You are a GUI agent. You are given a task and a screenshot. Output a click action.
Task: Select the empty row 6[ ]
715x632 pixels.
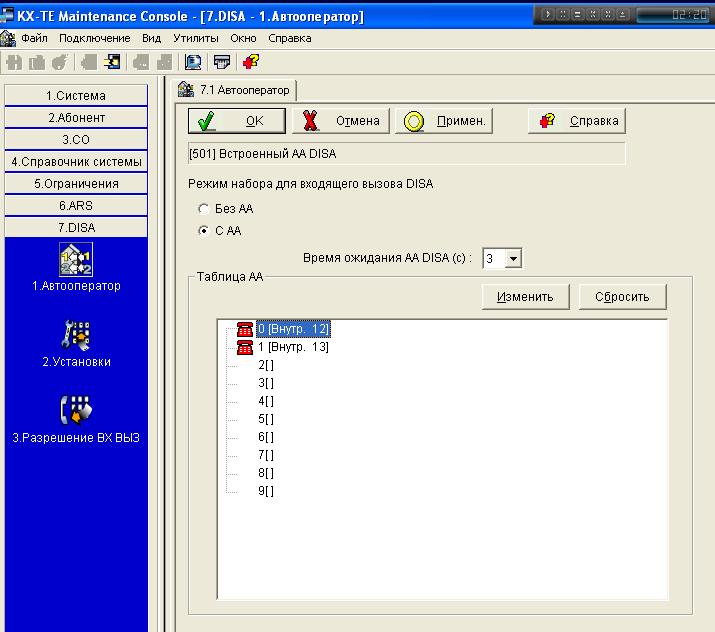(266, 437)
